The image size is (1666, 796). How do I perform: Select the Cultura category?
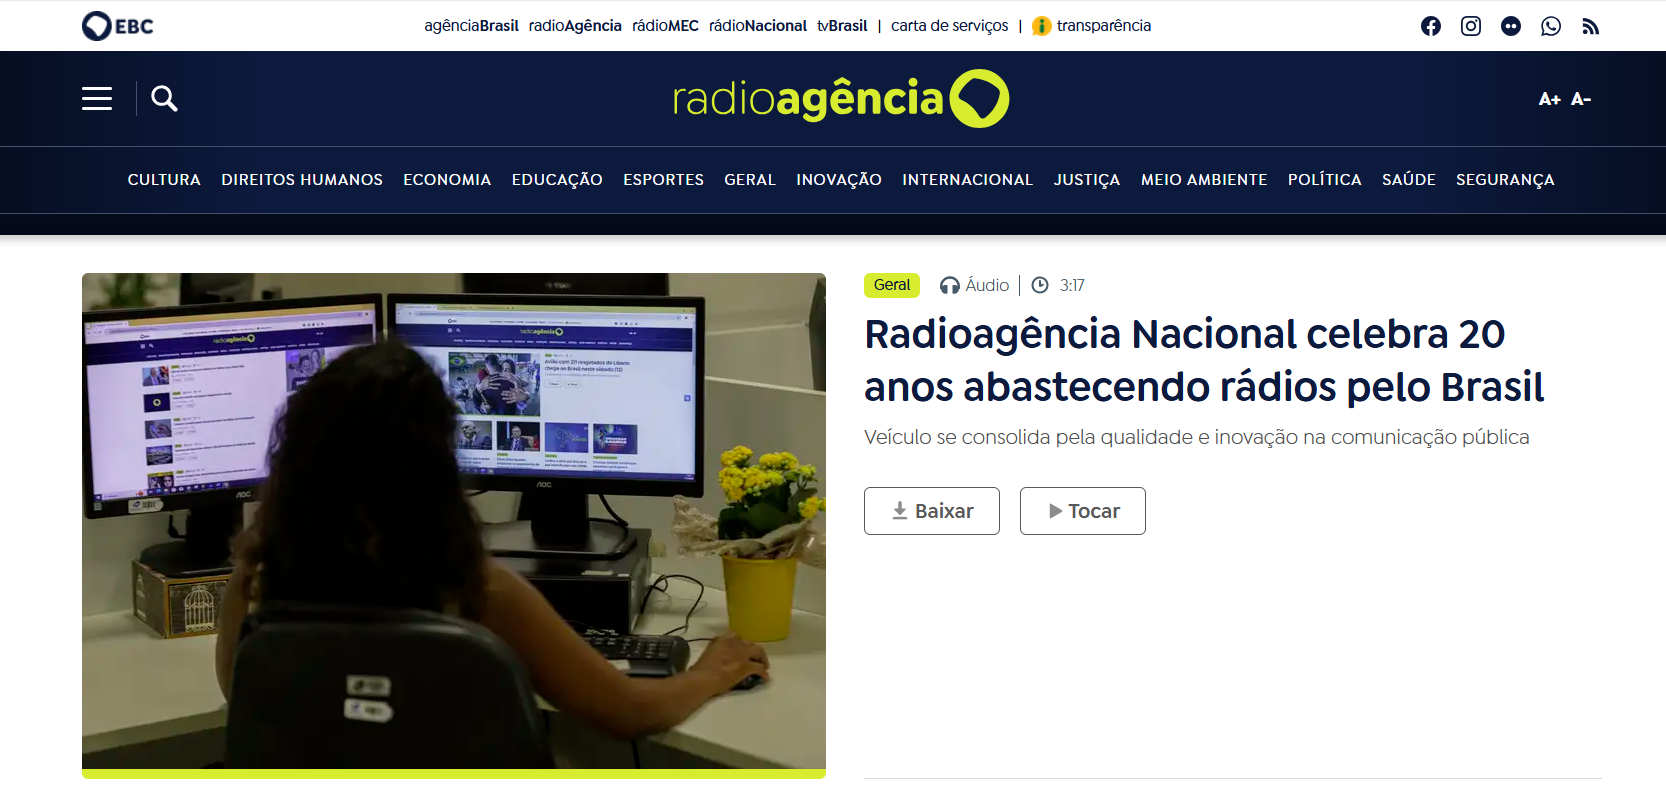[x=164, y=180]
